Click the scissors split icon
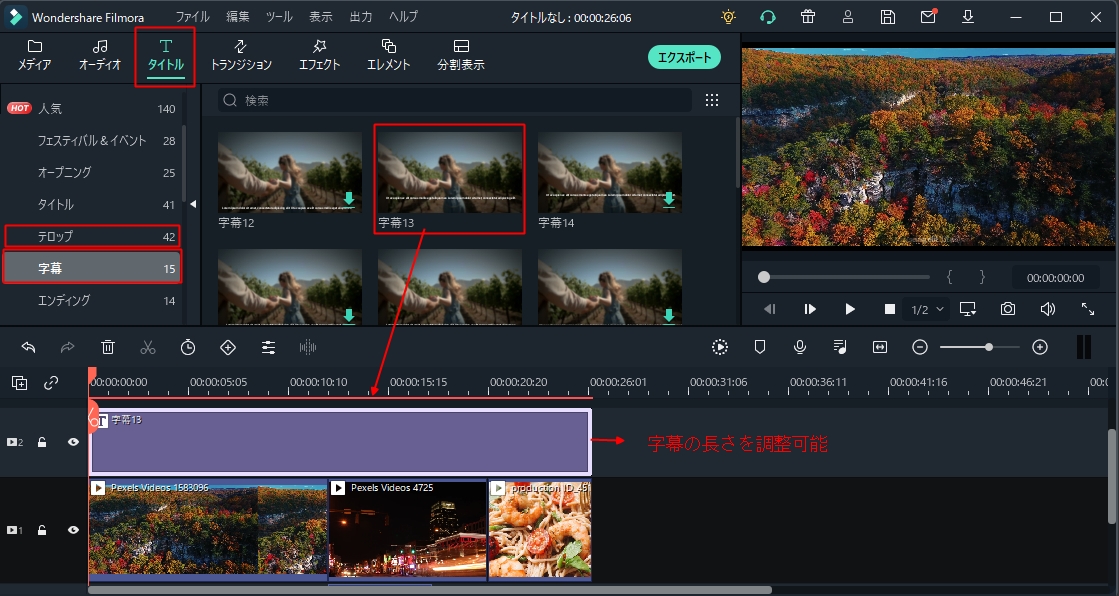1119x596 pixels. (148, 348)
